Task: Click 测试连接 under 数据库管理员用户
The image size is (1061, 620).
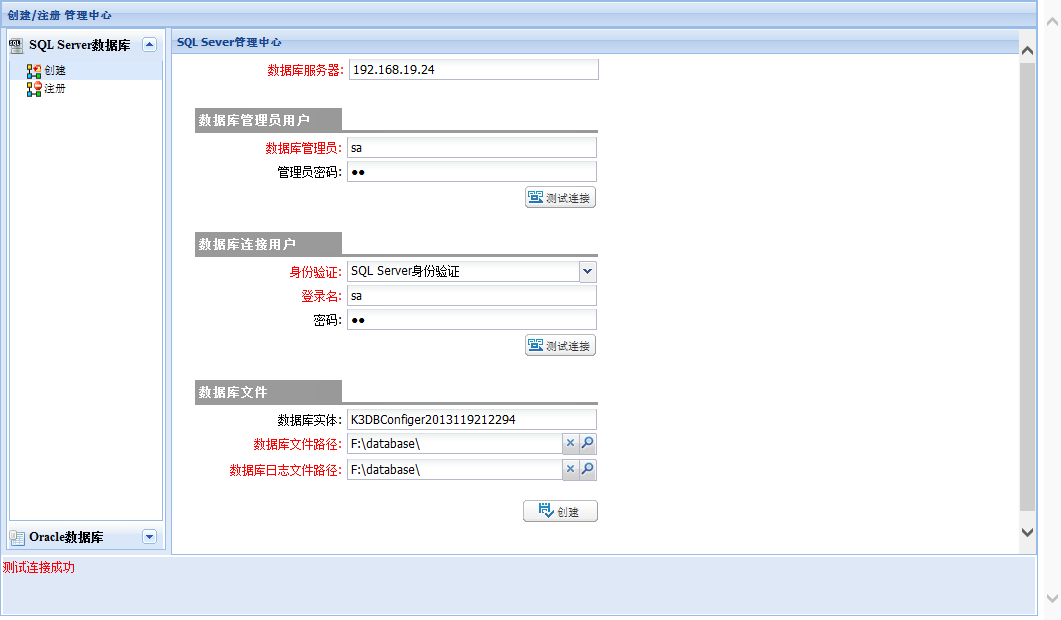Action: 560,198
